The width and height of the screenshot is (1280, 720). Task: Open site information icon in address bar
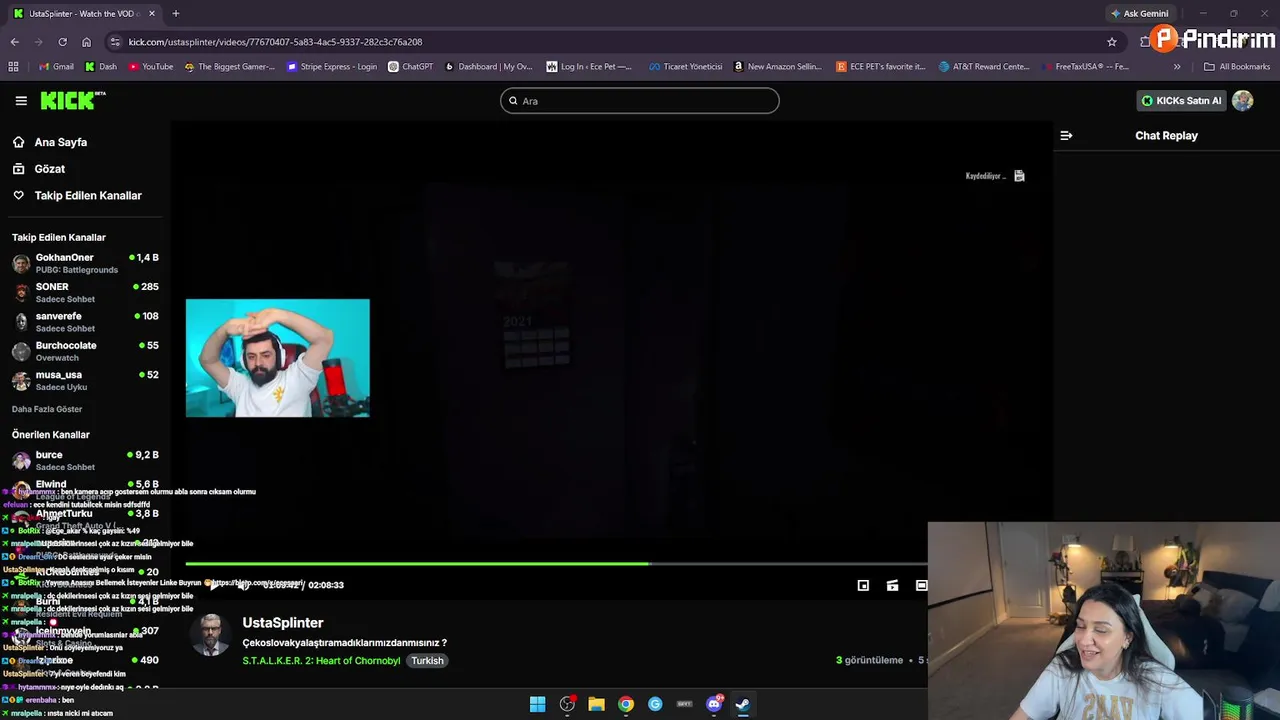(115, 42)
